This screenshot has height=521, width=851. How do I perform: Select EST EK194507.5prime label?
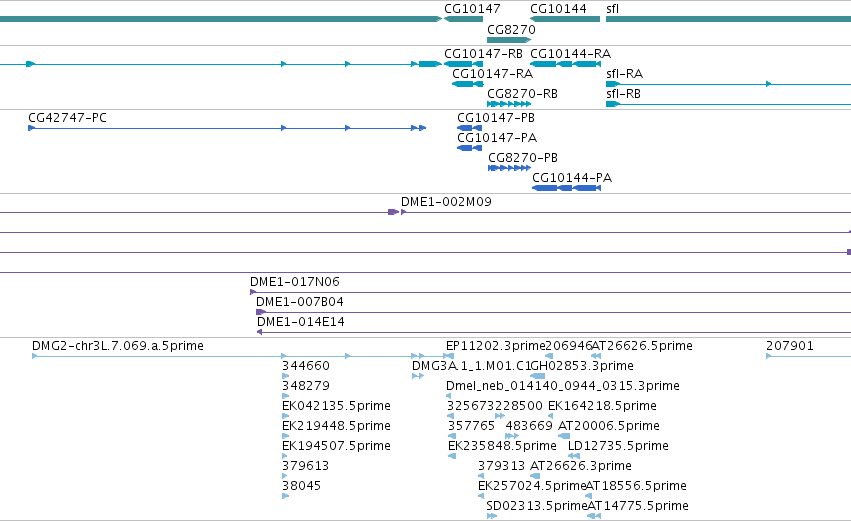[x=336, y=446]
